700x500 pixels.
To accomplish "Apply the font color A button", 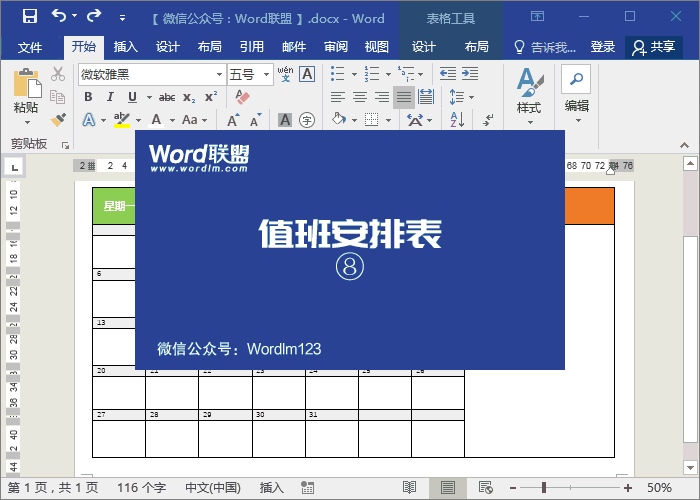I will pos(156,120).
